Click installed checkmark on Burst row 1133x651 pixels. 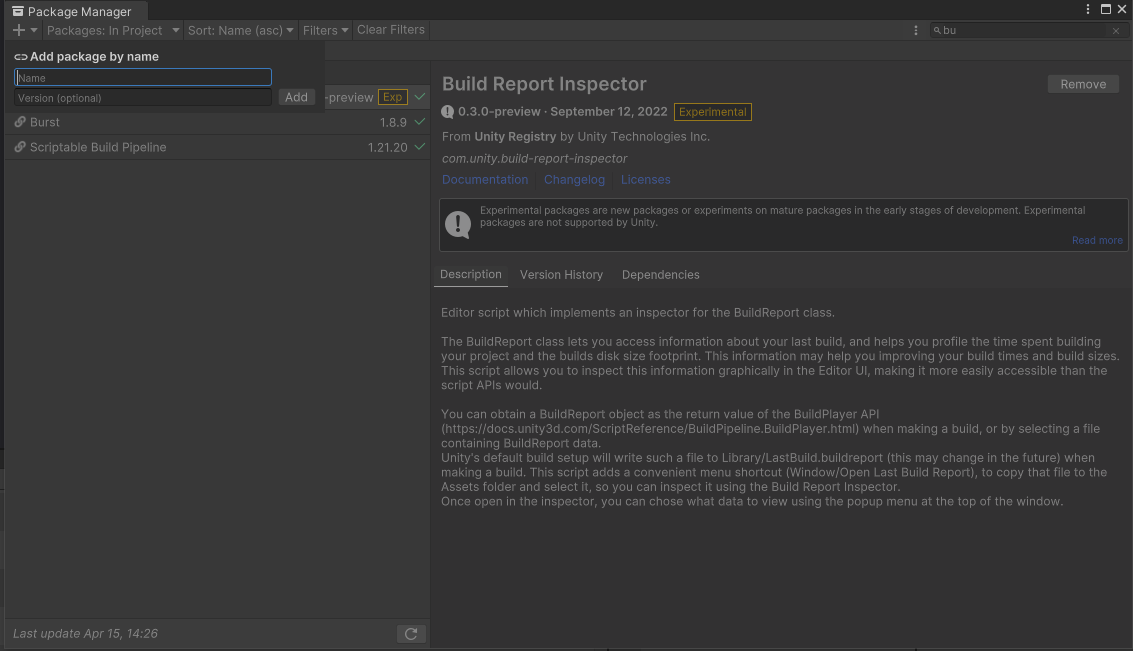420,121
